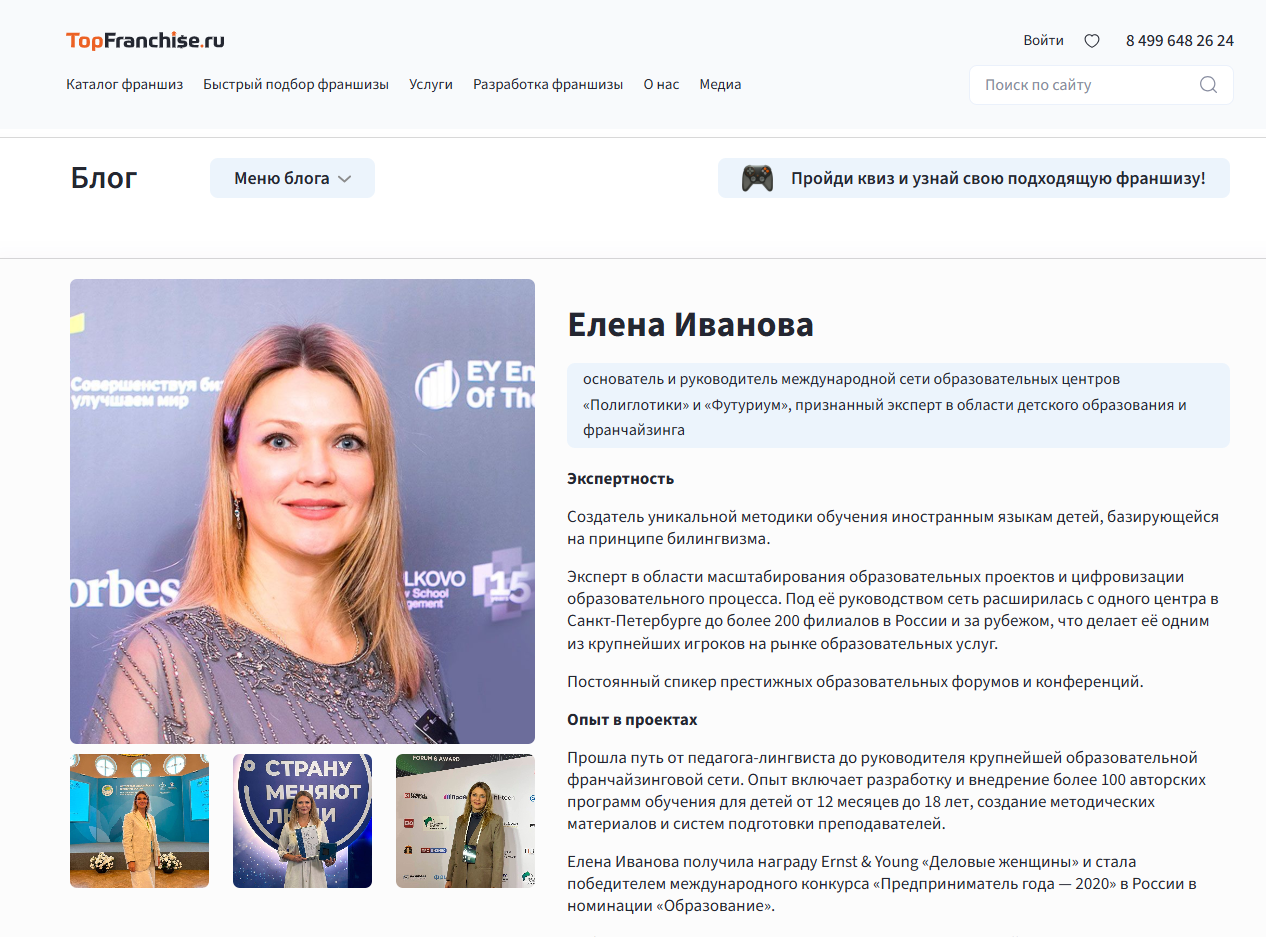Open Каталог франшиз menu item
1266x937 pixels.
click(x=125, y=85)
